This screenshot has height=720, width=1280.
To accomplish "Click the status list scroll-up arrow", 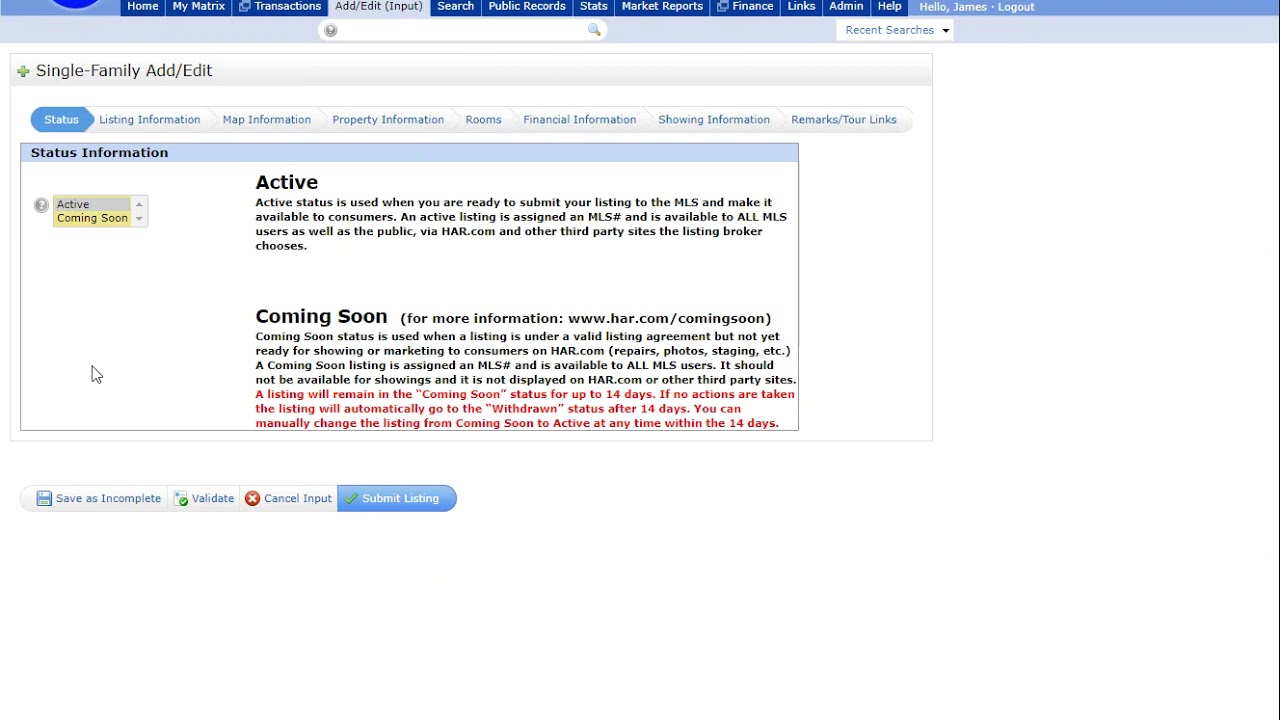I will point(139,204).
